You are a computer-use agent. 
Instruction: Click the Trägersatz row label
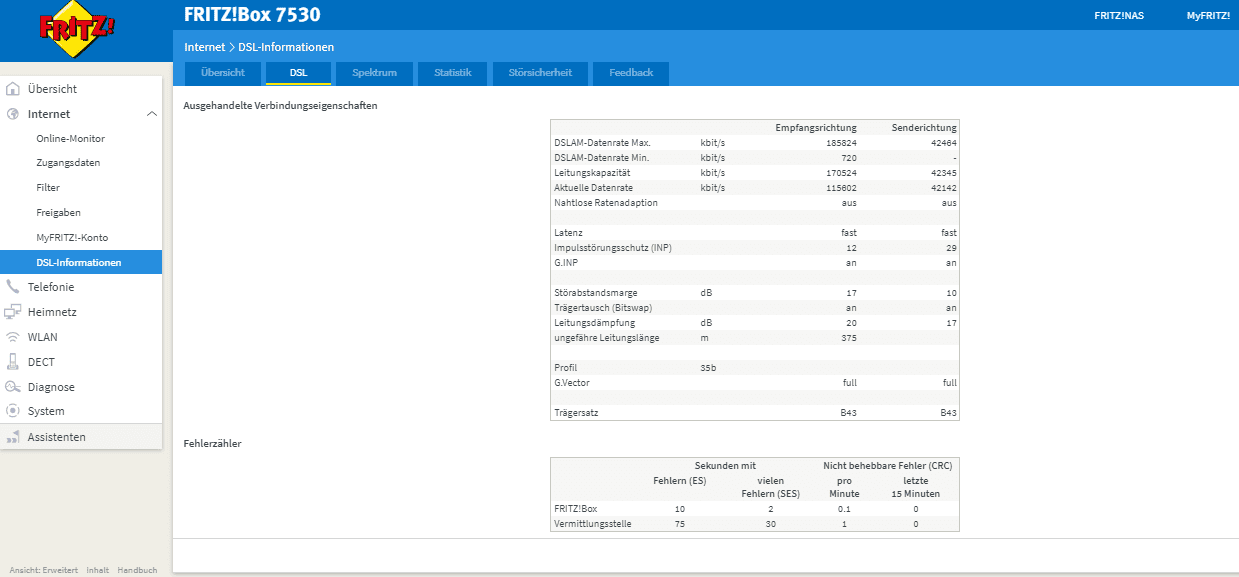click(576, 413)
